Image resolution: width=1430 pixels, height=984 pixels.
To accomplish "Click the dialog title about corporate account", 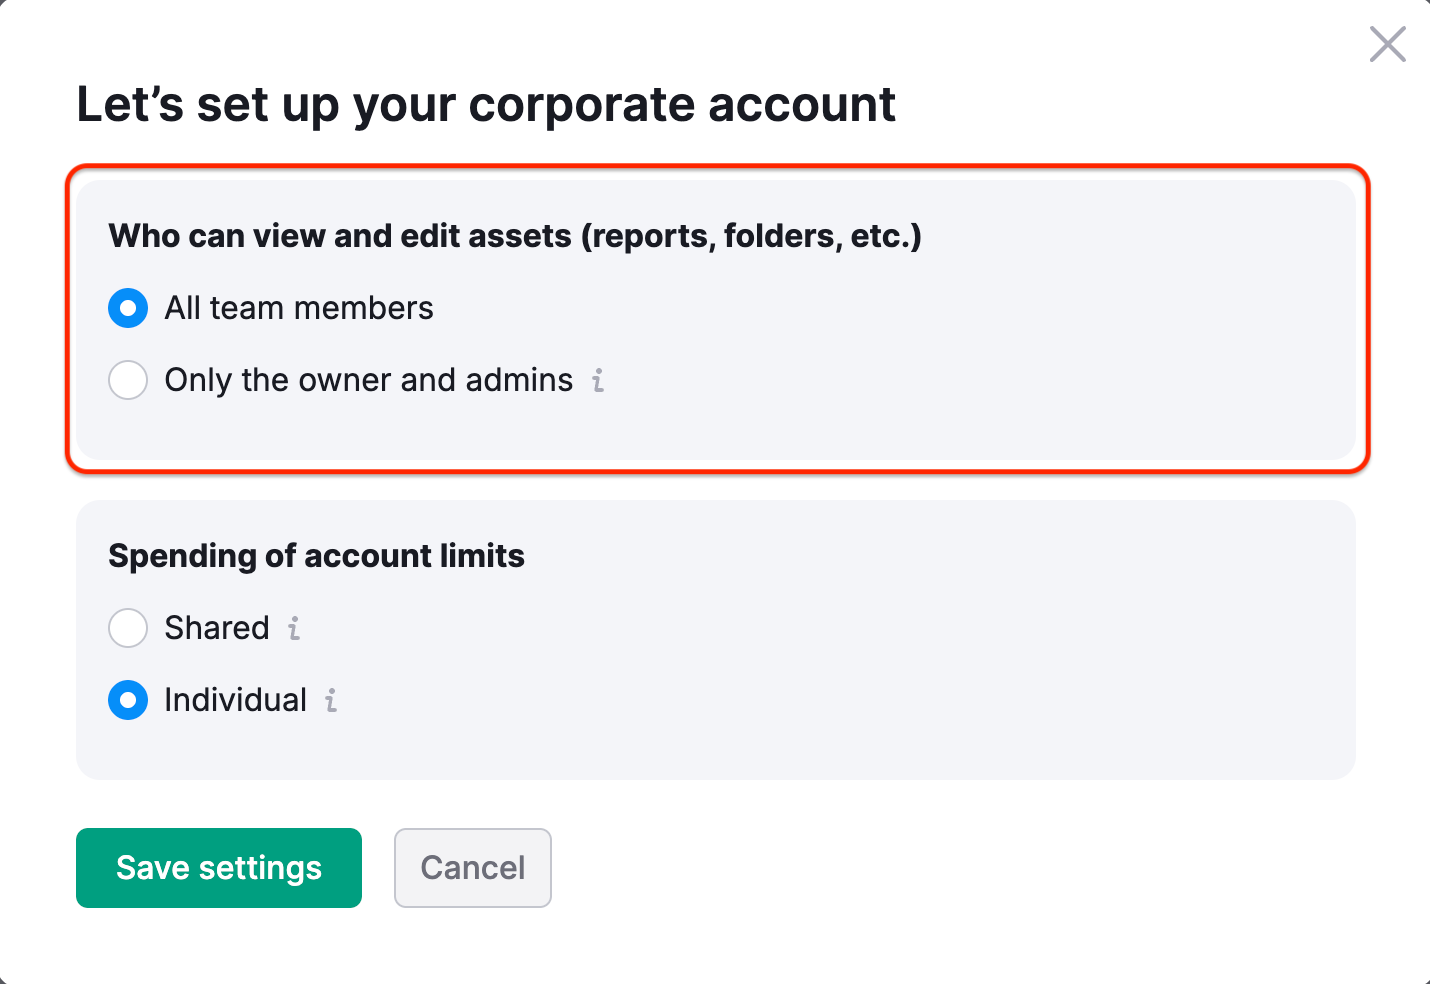I will (486, 105).
